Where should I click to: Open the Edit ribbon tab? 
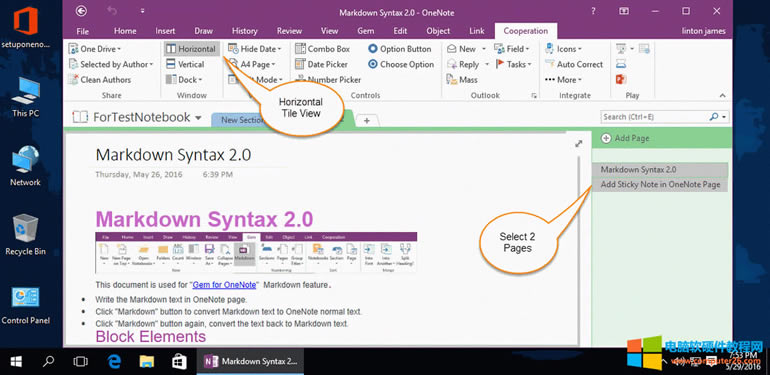click(400, 31)
